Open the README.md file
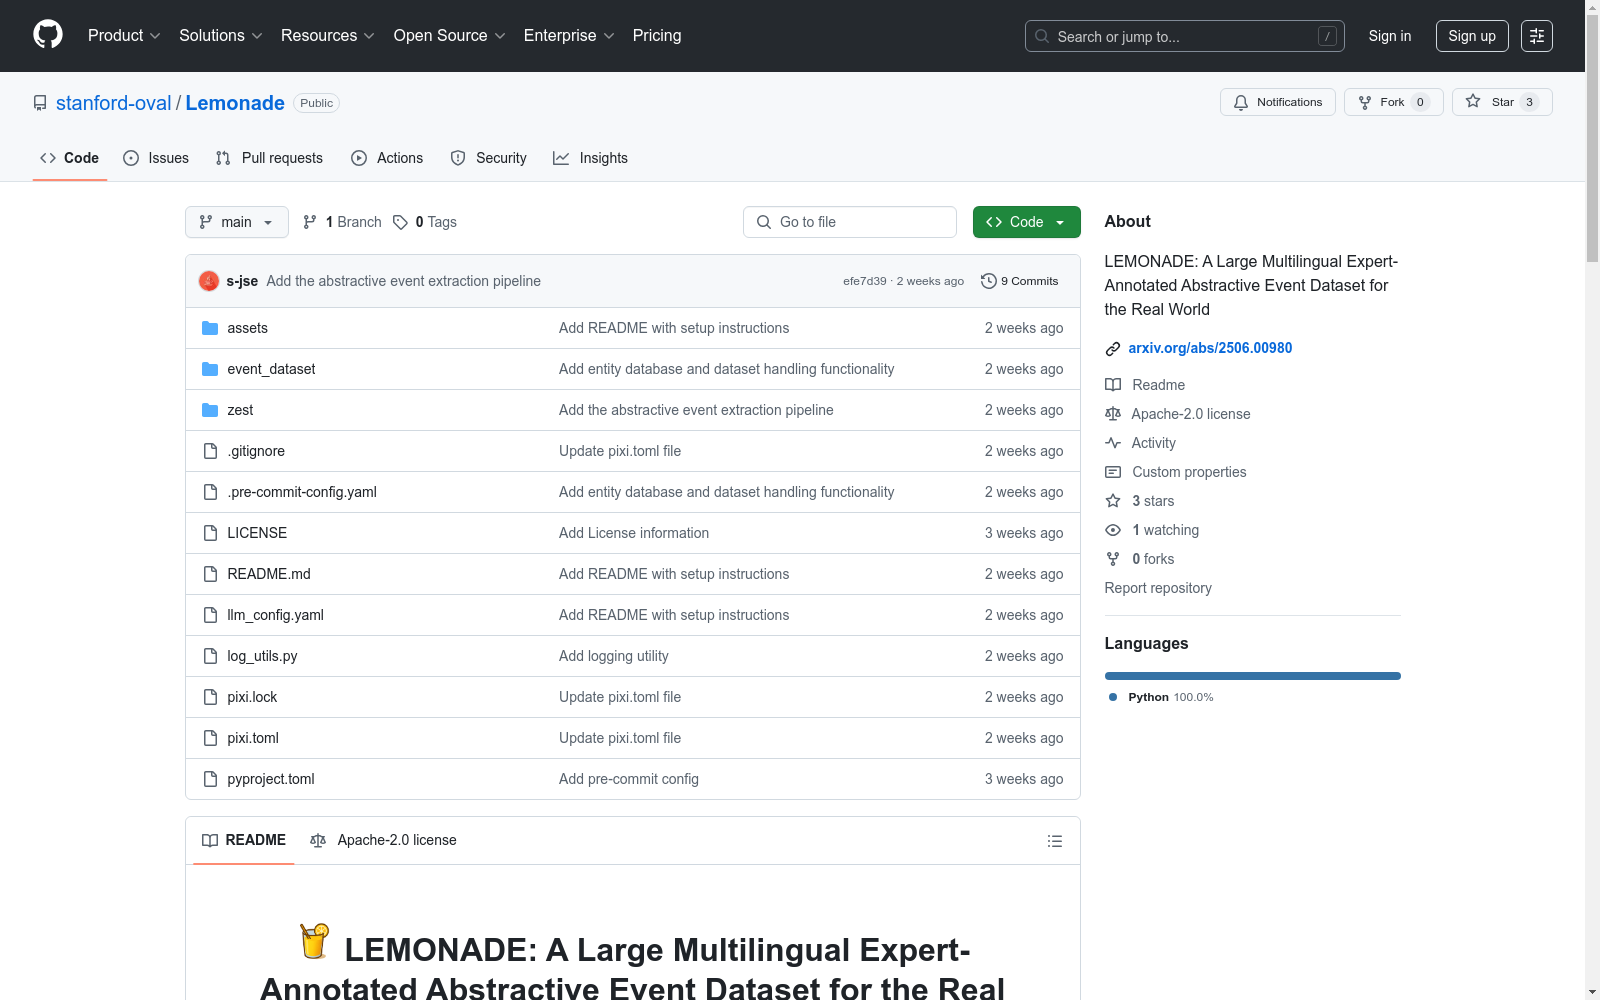 coord(269,574)
